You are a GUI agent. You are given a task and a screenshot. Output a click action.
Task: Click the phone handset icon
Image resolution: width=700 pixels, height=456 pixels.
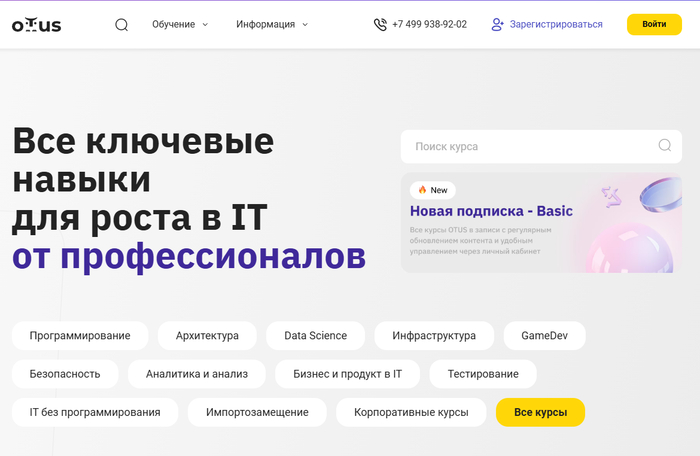[x=380, y=24]
